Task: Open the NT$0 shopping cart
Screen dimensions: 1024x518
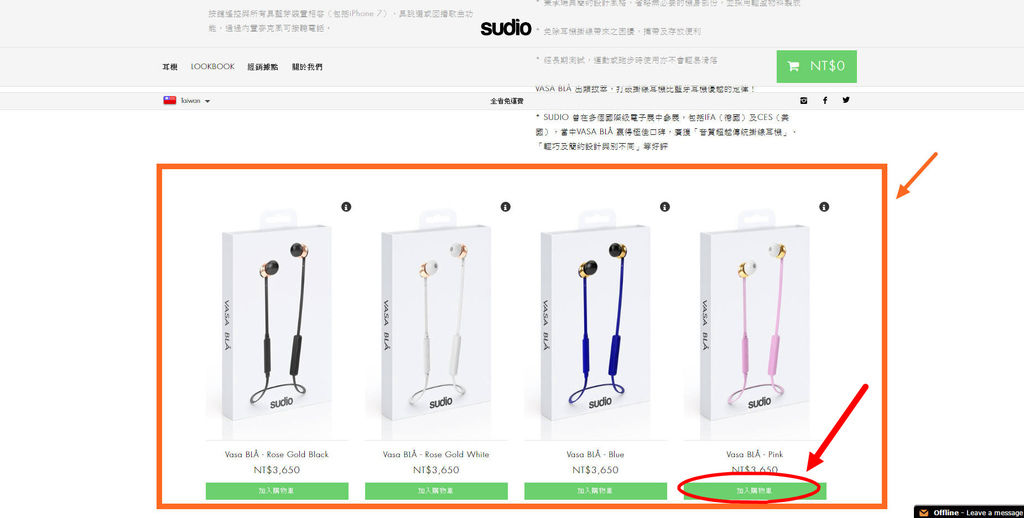Action: 816,66
